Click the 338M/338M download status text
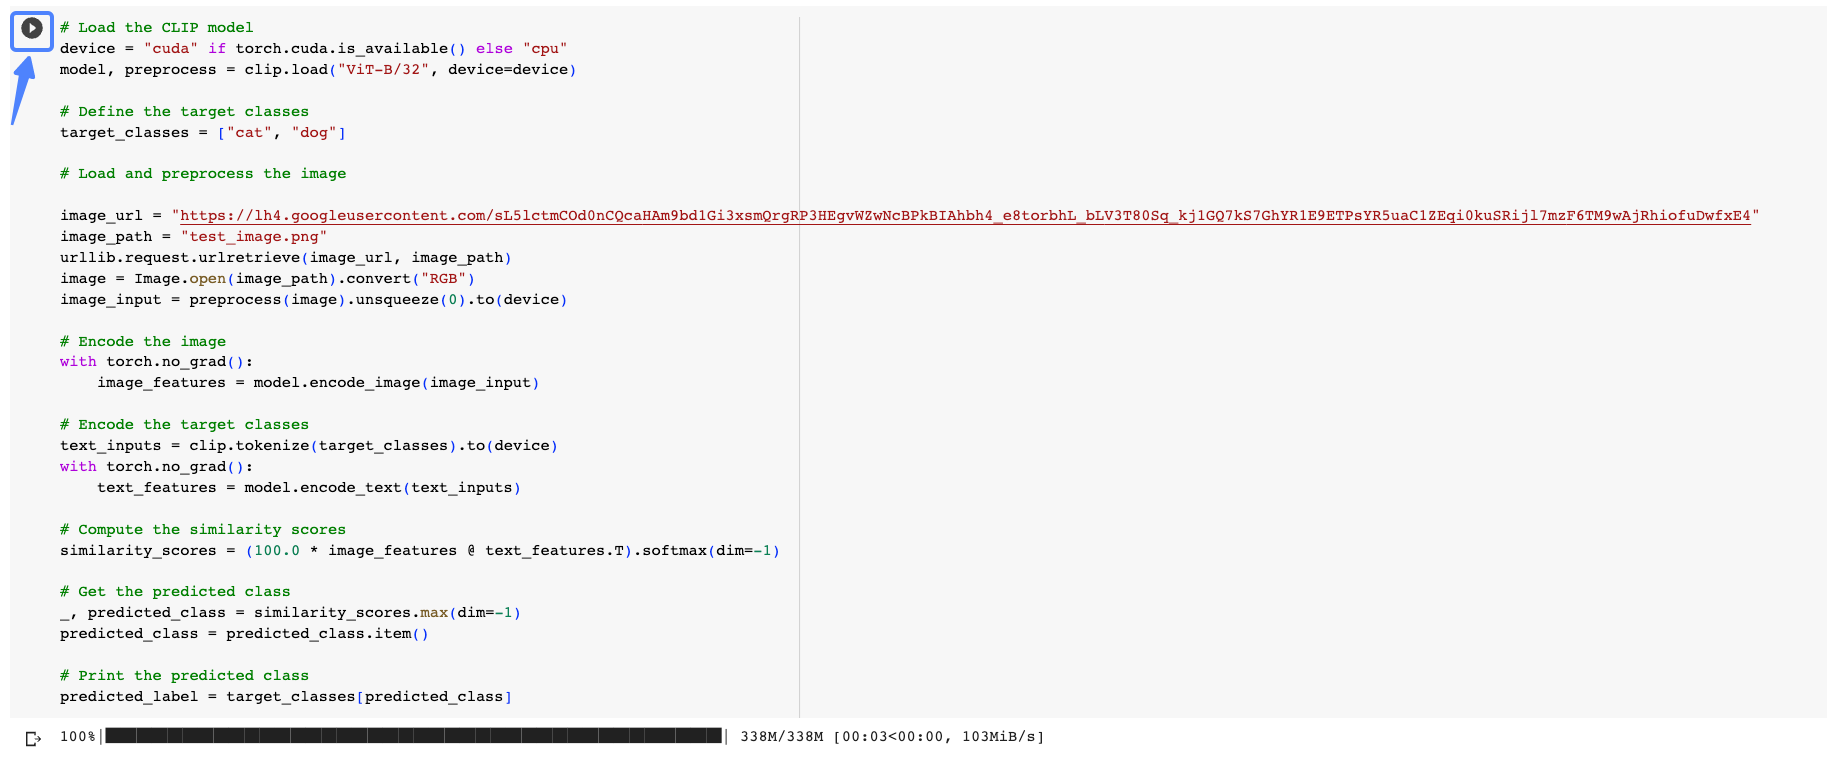This screenshot has height=770, width=1827. click(x=781, y=737)
